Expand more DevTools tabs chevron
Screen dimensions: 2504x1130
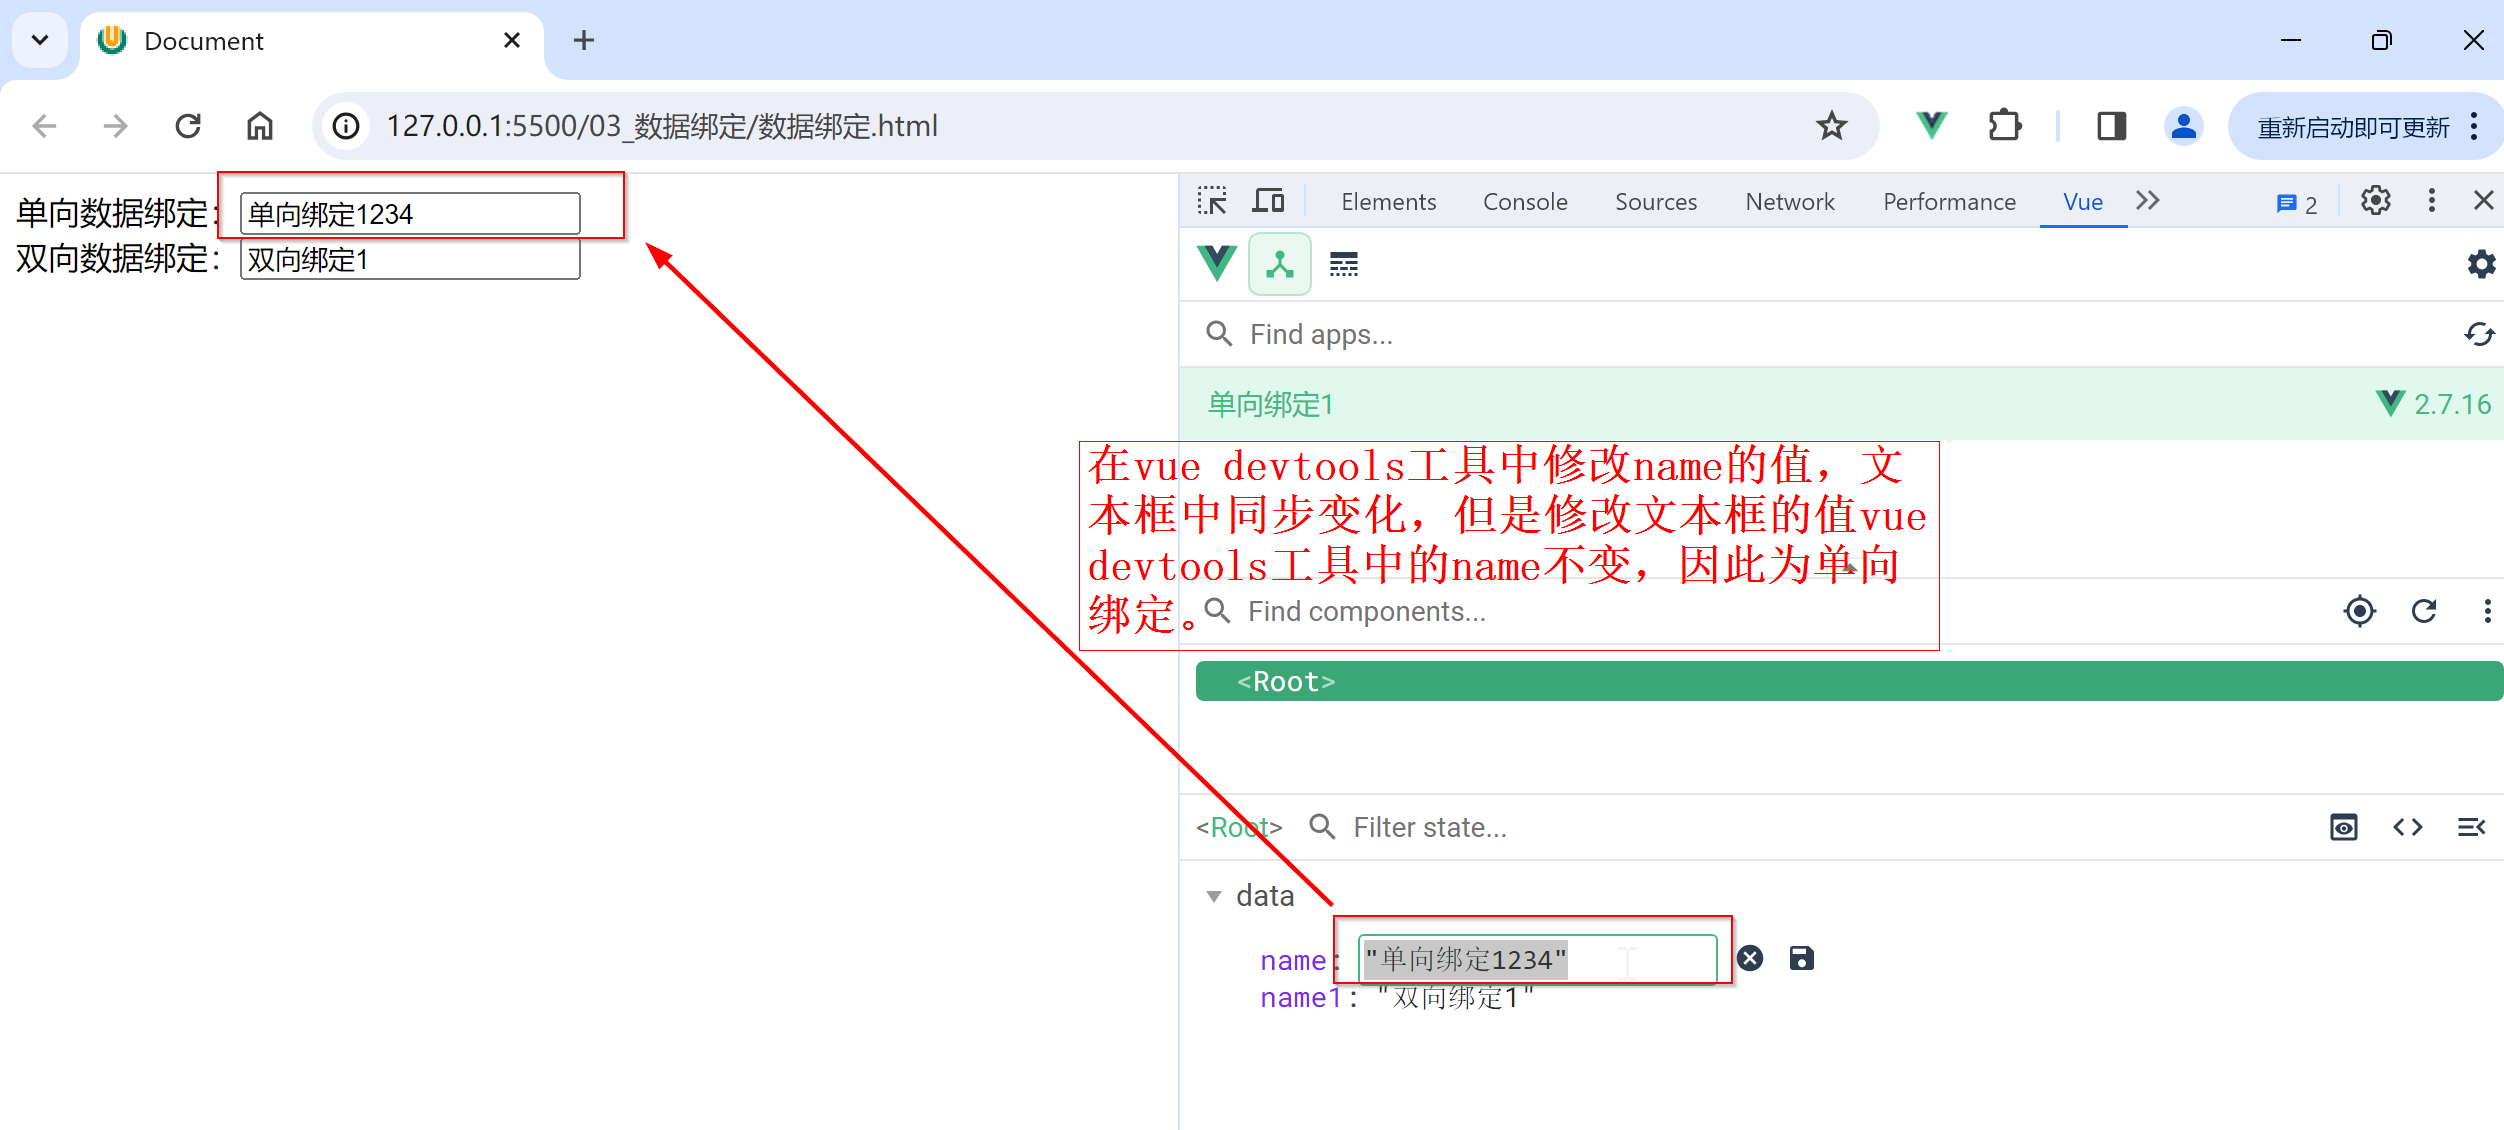(x=2148, y=201)
